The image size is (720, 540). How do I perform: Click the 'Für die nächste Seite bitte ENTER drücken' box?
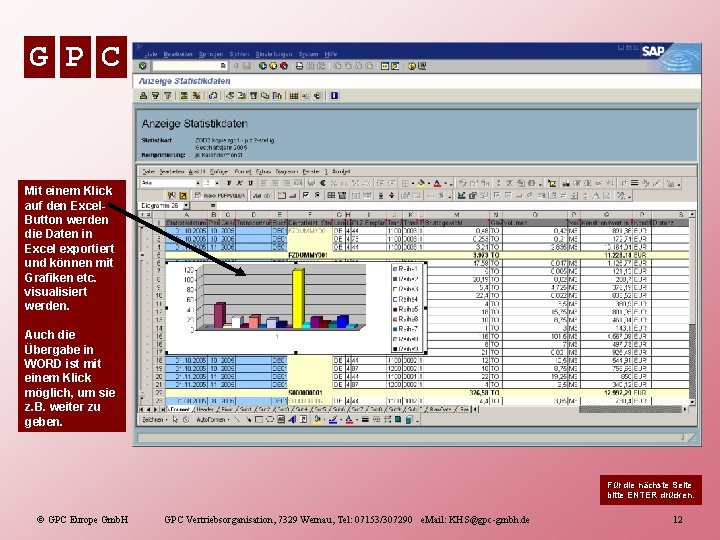(x=651, y=490)
